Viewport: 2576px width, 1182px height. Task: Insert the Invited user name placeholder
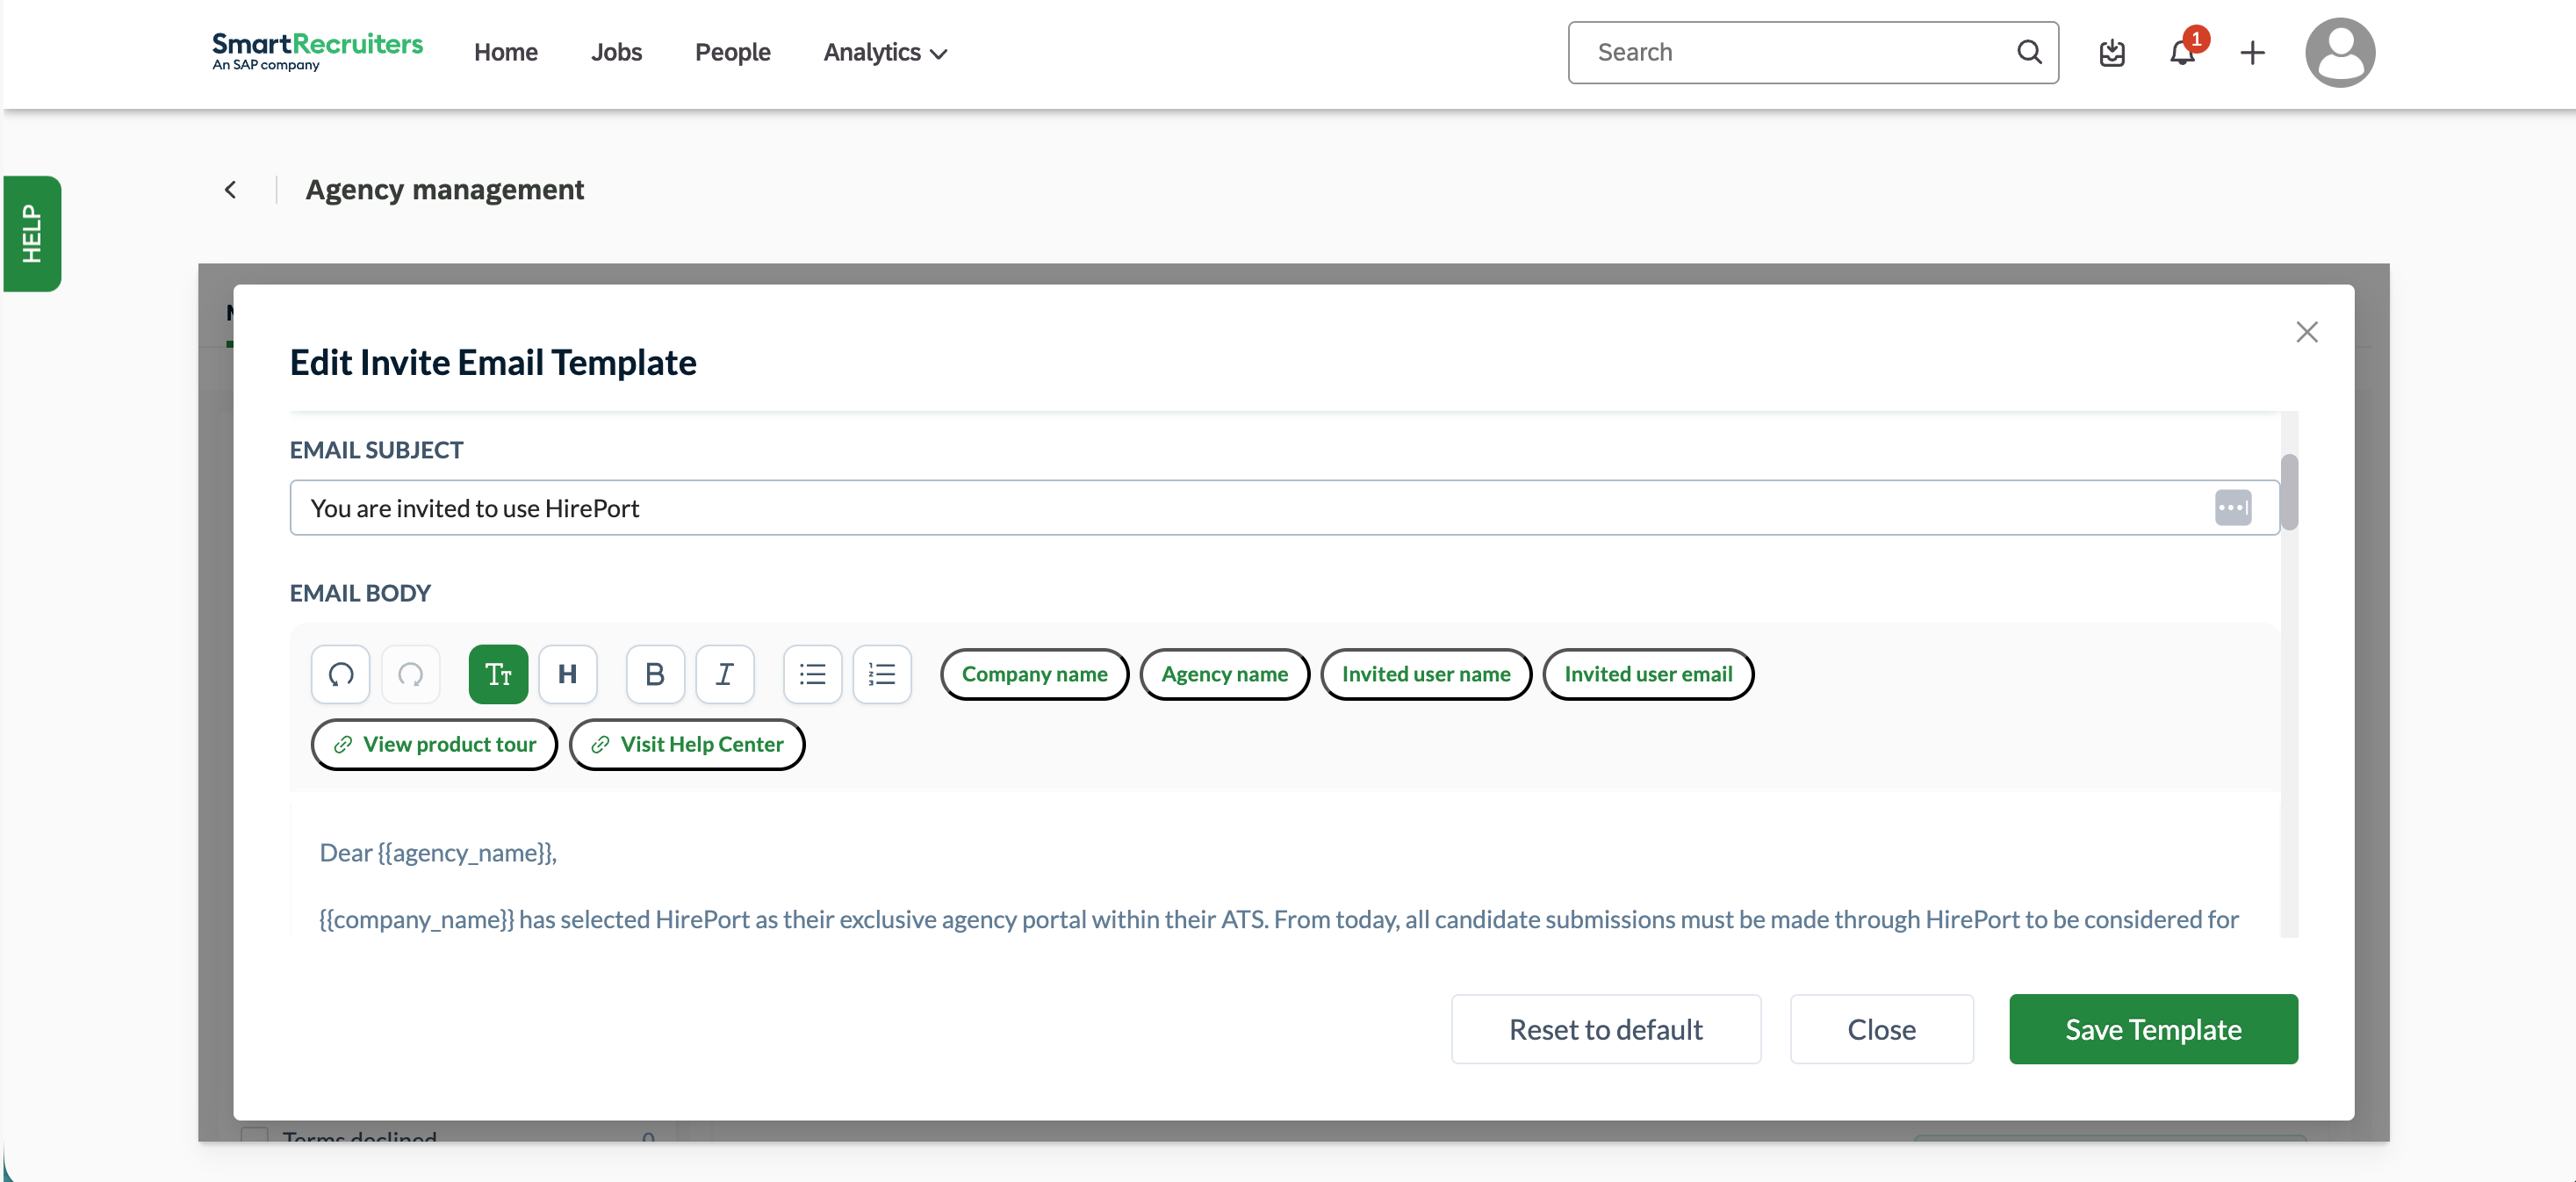[x=1426, y=674]
